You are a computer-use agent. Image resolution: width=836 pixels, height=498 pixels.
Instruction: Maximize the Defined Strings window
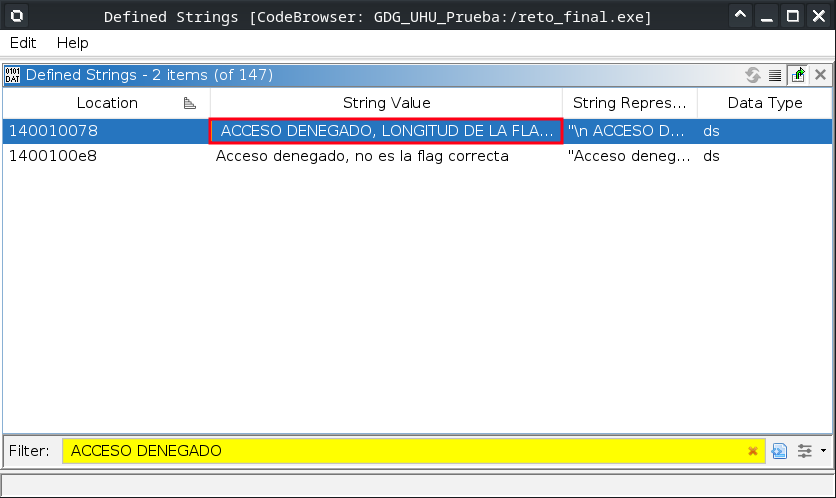[793, 16]
